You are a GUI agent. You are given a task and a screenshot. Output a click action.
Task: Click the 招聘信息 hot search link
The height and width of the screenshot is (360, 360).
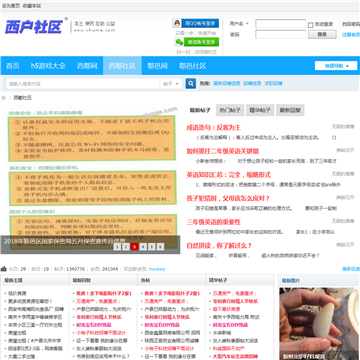[x=252, y=84]
